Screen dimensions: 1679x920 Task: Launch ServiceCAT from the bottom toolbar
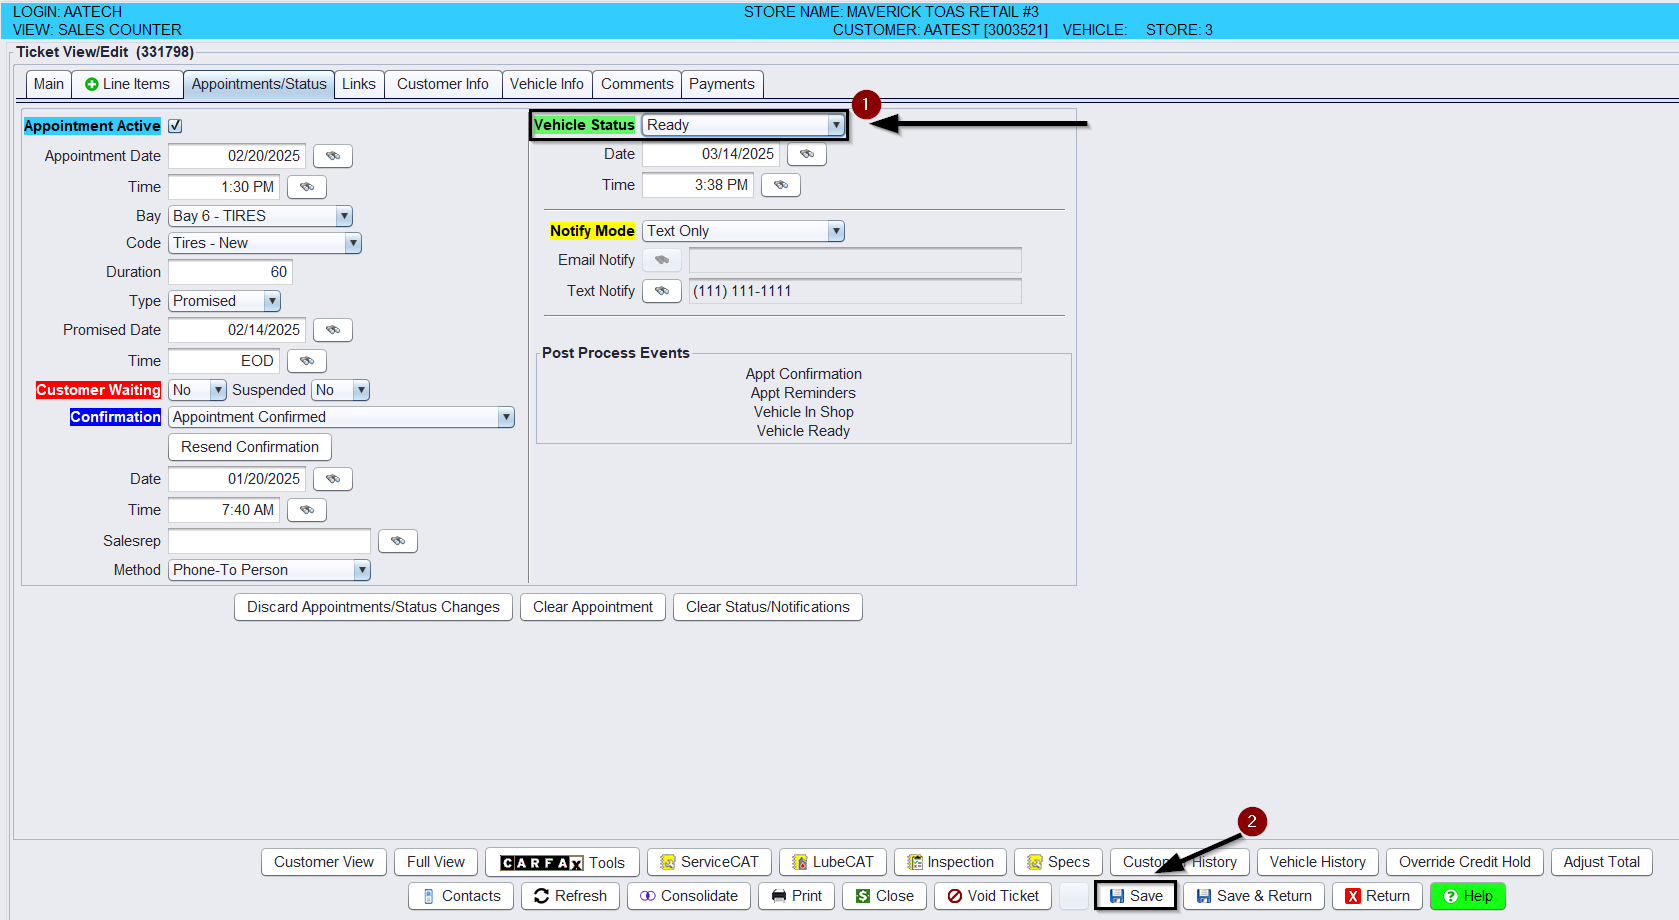tap(709, 862)
